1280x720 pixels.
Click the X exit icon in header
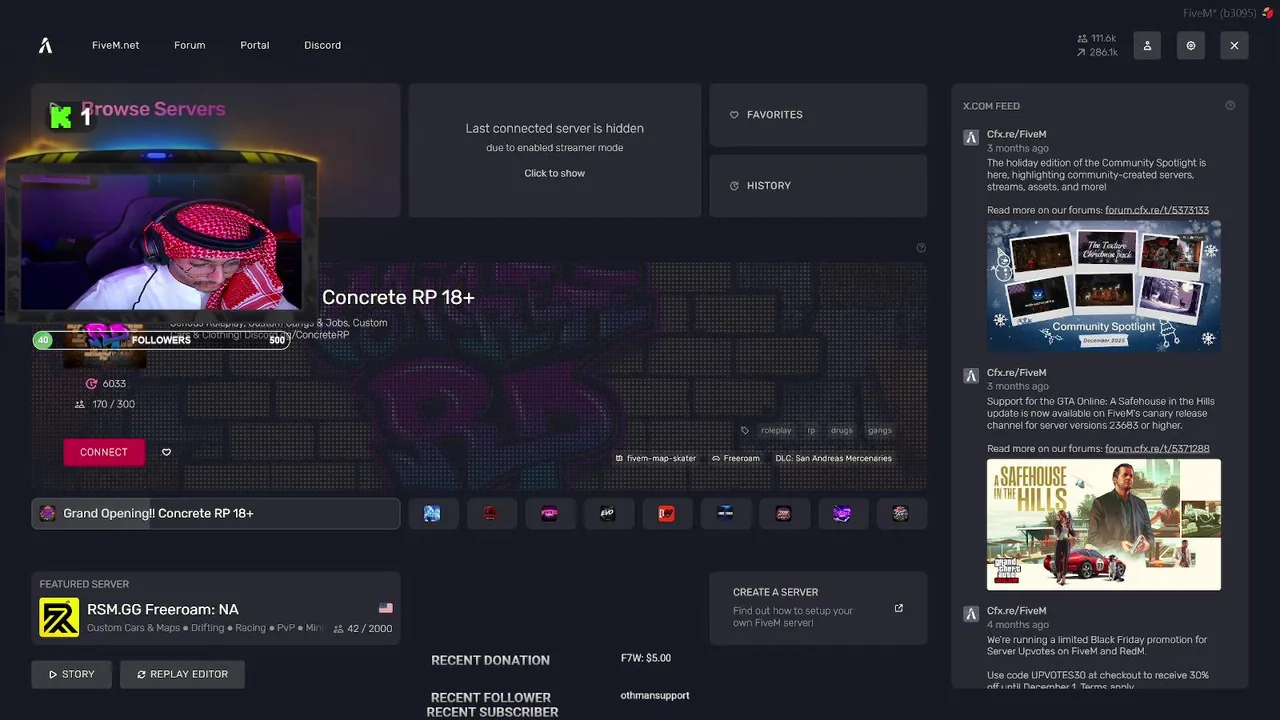click(x=1234, y=45)
